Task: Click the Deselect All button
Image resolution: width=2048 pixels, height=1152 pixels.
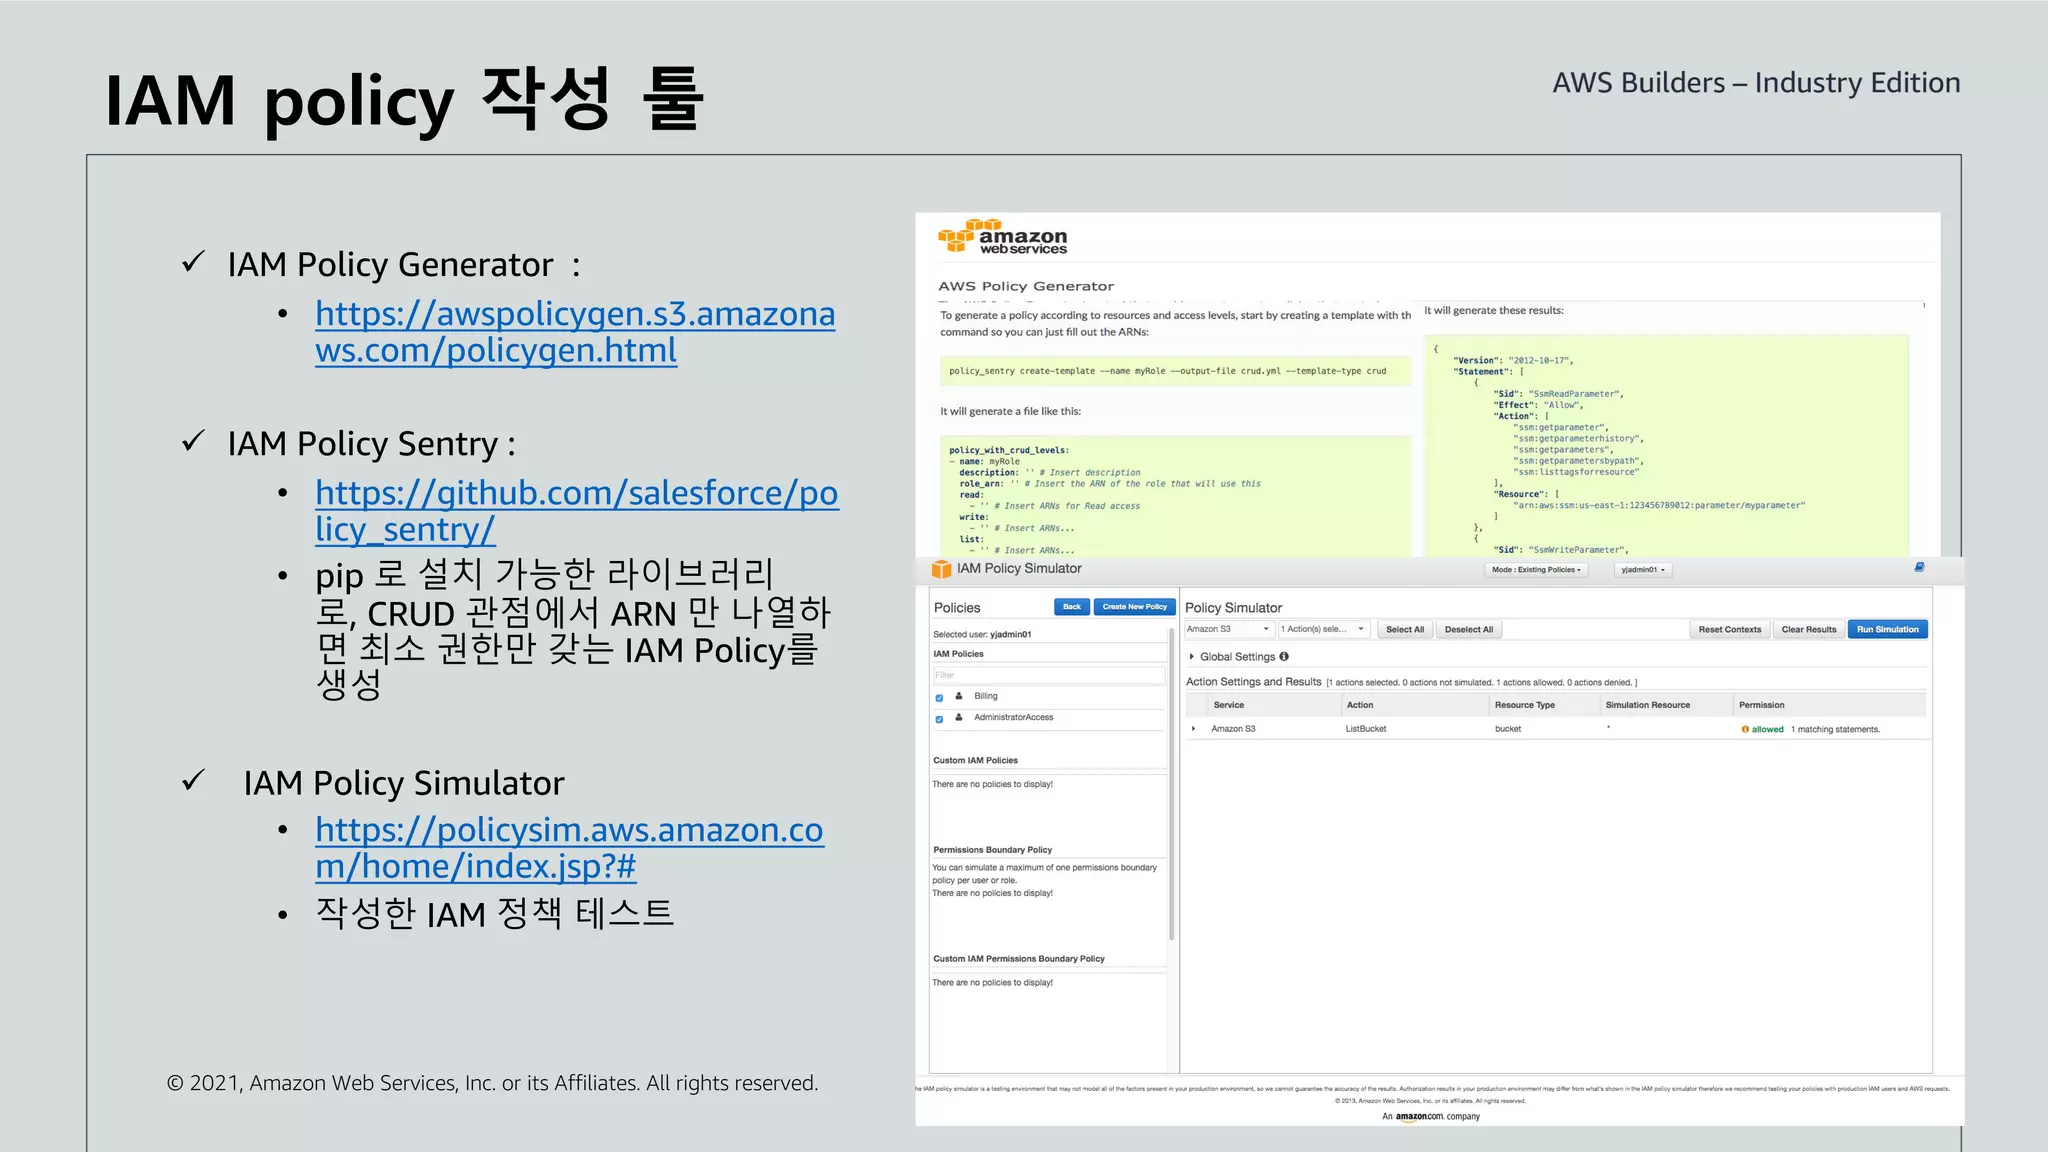Action: pyautogui.click(x=1469, y=629)
